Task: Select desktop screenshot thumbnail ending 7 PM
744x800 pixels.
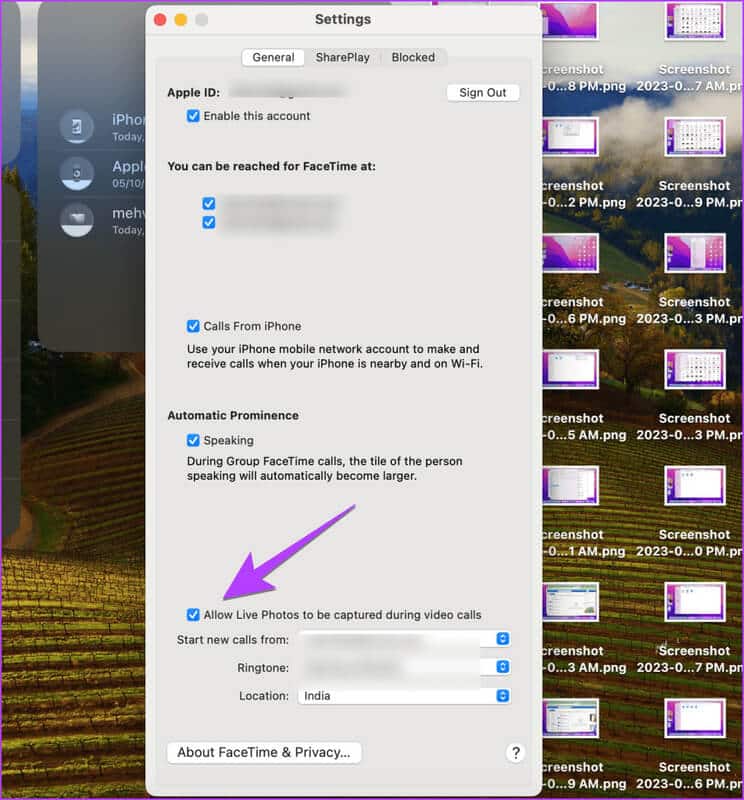Action: [695, 603]
